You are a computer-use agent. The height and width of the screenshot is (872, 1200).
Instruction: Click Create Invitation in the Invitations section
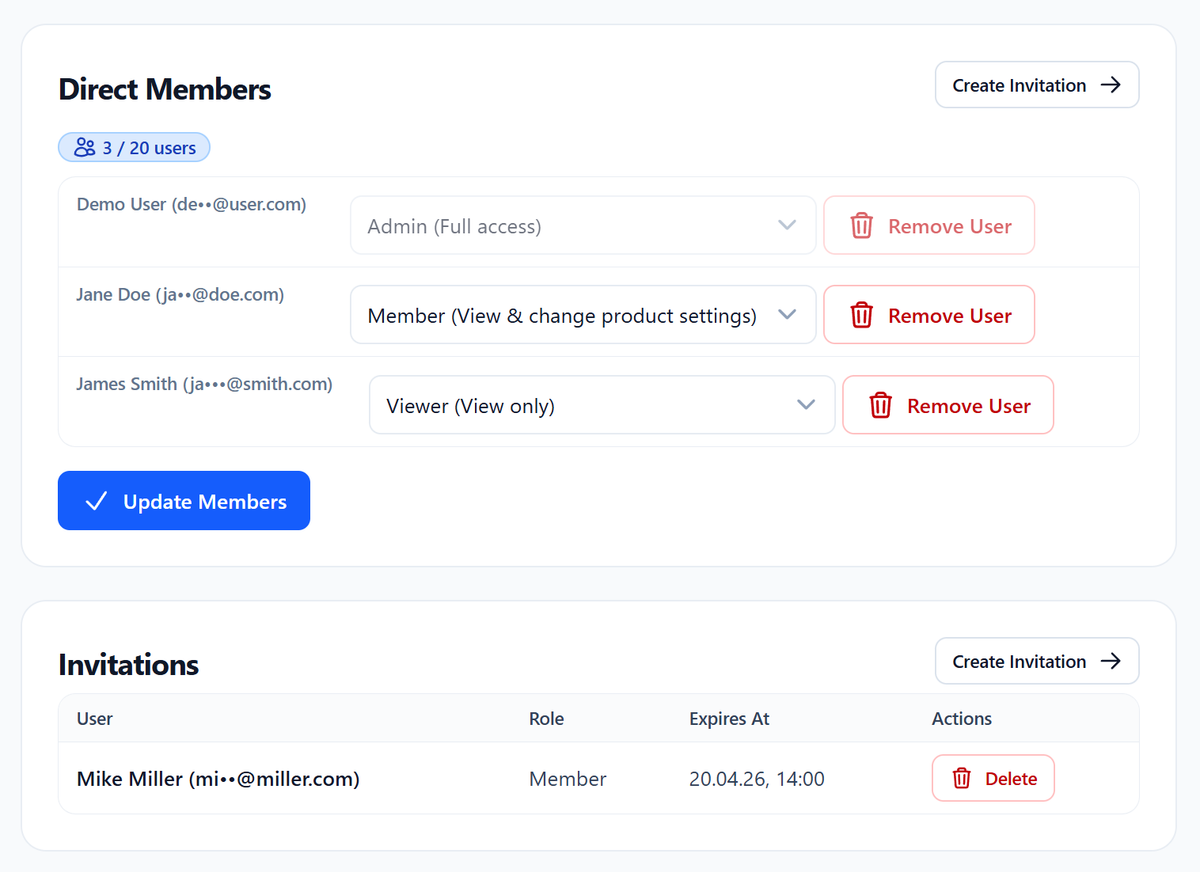pyautogui.click(x=1036, y=660)
